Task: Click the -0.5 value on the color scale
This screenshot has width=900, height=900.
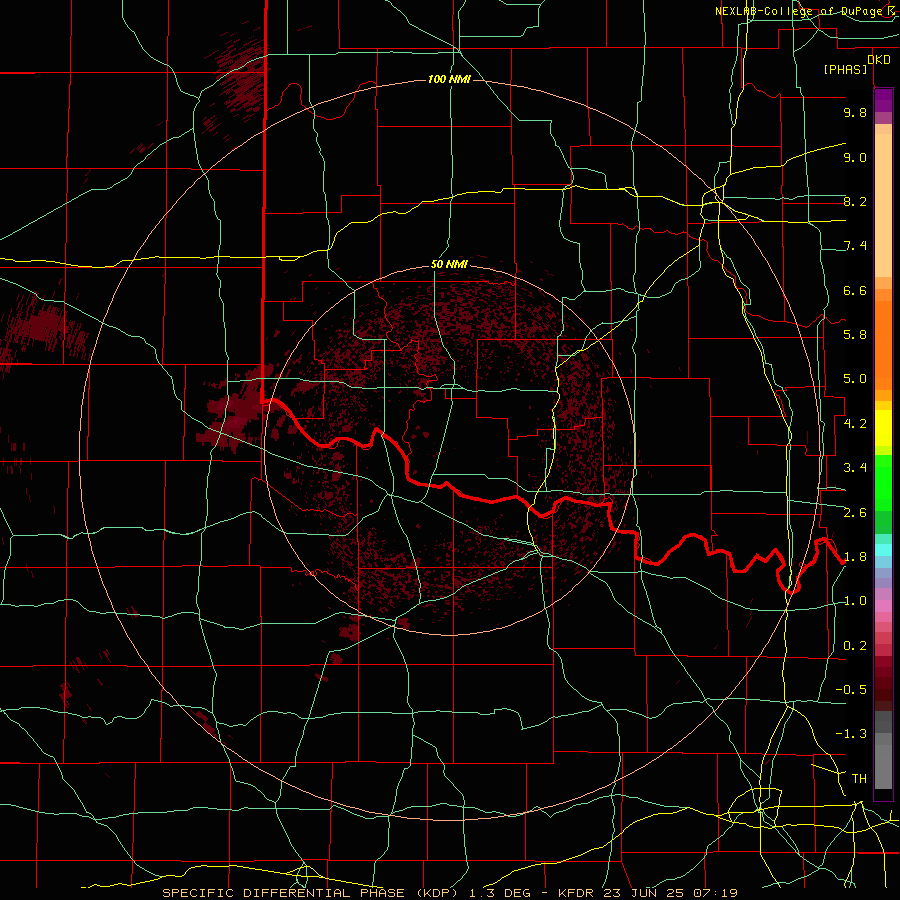Action: (x=851, y=690)
